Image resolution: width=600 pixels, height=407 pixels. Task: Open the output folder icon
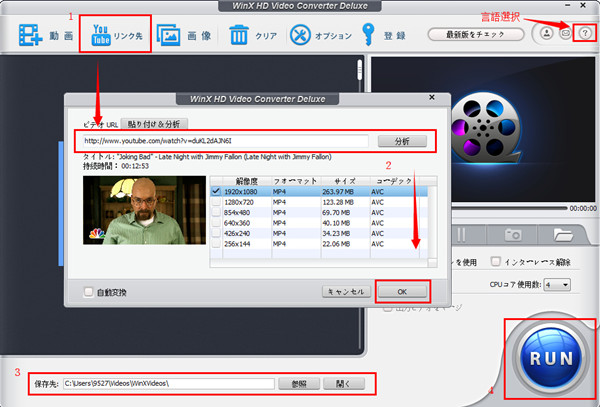pos(563,234)
